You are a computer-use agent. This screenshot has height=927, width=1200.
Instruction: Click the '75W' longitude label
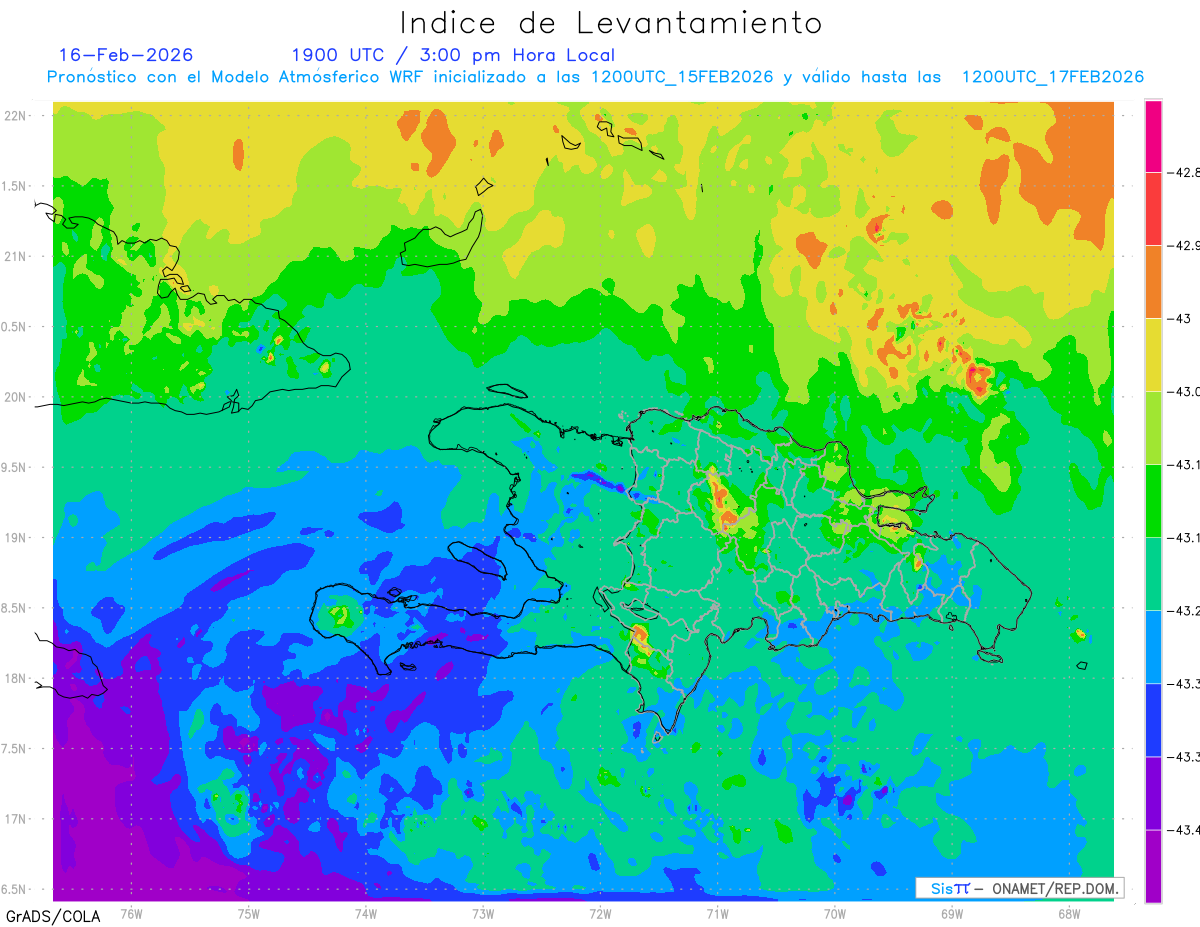coord(248,914)
